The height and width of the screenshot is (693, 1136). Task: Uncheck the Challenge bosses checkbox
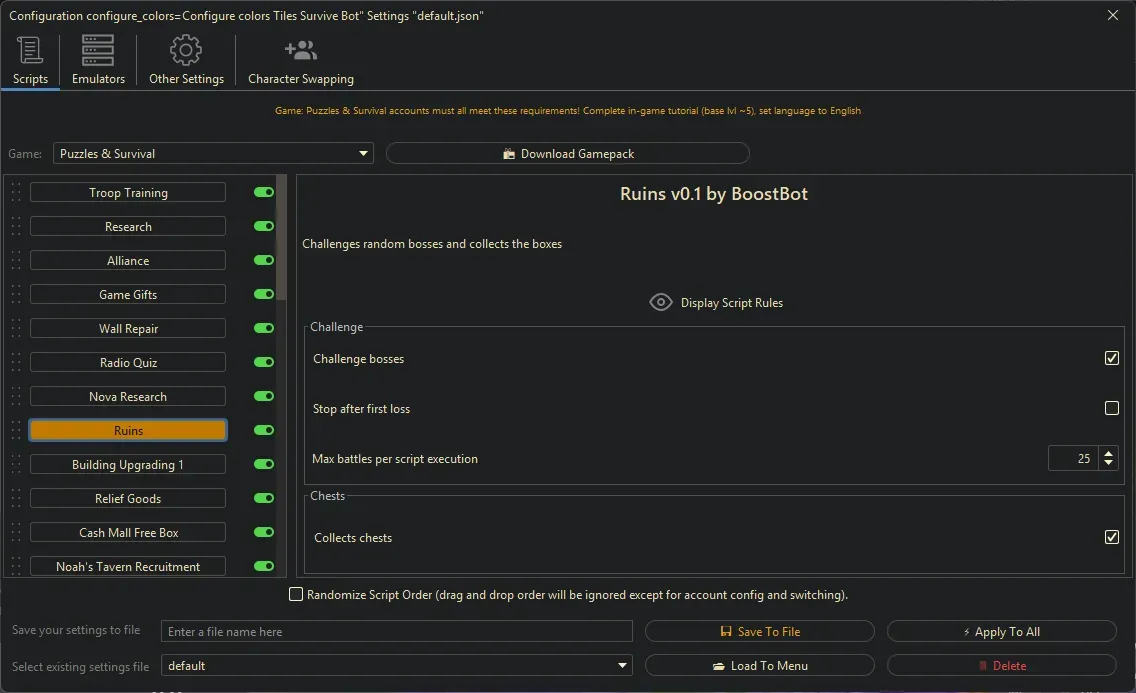(x=1111, y=358)
